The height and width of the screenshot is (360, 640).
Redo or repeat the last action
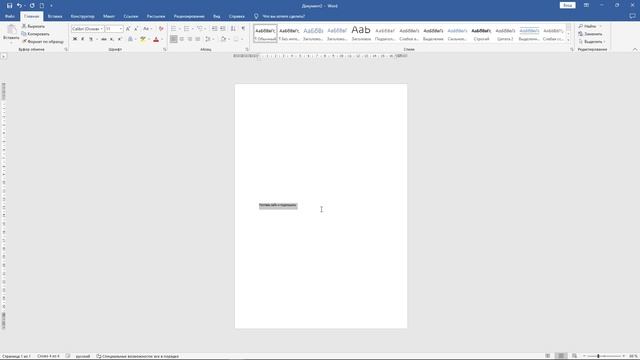tap(32, 6)
